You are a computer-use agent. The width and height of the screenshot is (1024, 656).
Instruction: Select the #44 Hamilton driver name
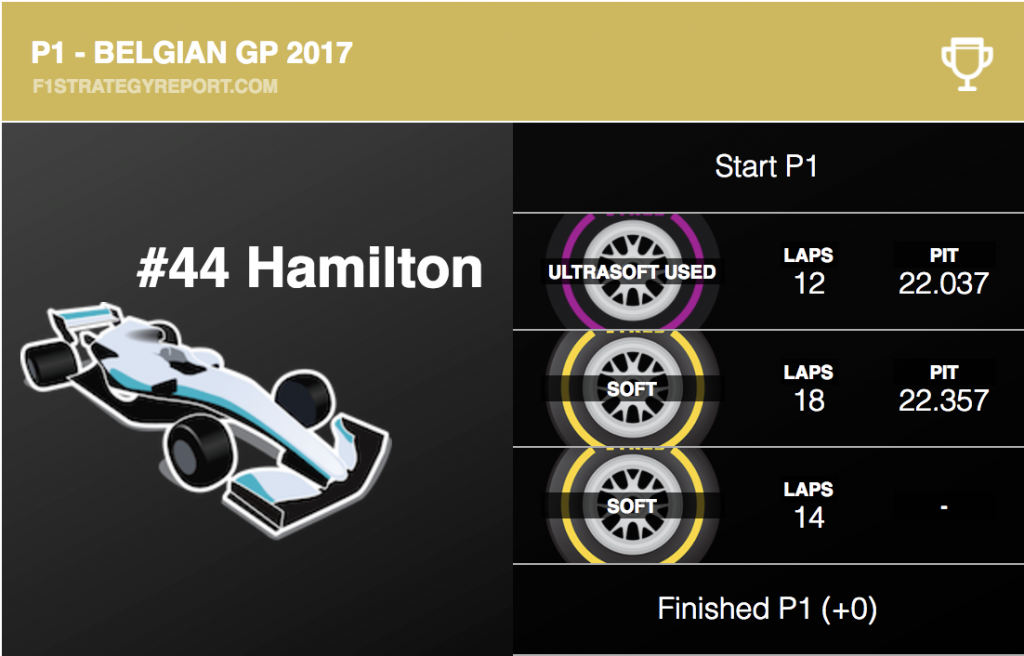click(x=310, y=267)
